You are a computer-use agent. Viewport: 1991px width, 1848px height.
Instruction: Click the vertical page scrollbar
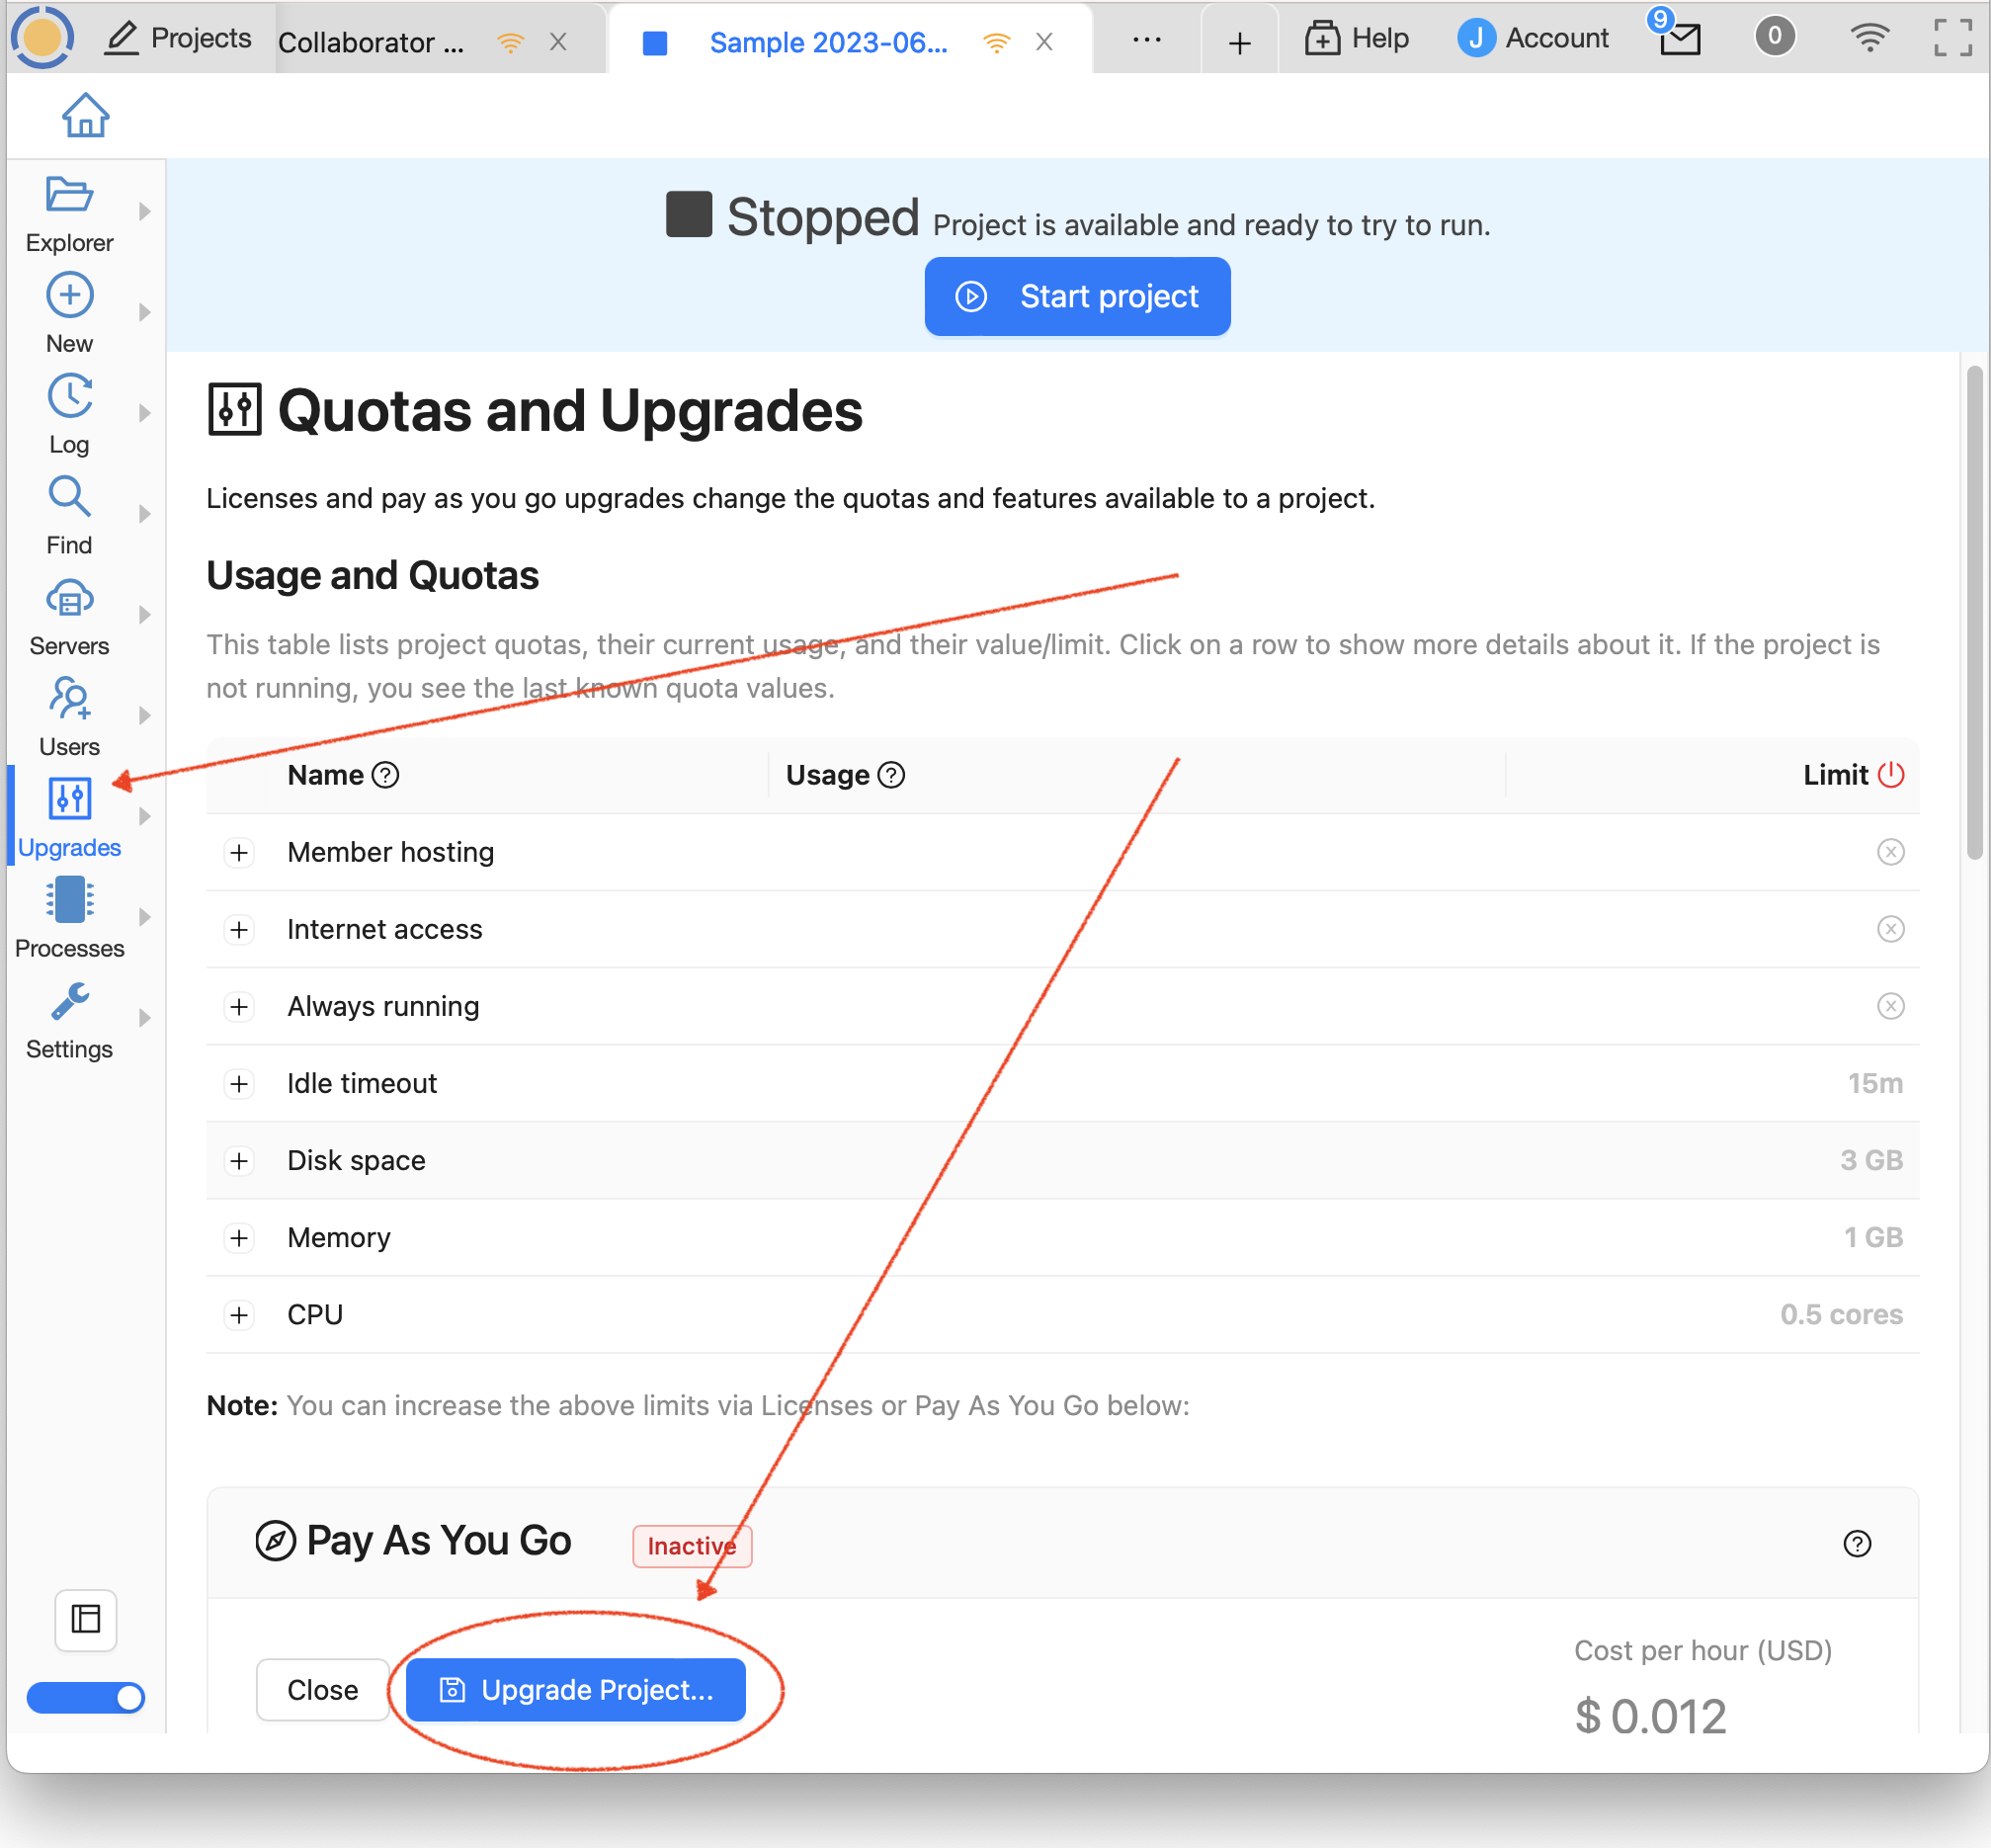coord(1973,611)
